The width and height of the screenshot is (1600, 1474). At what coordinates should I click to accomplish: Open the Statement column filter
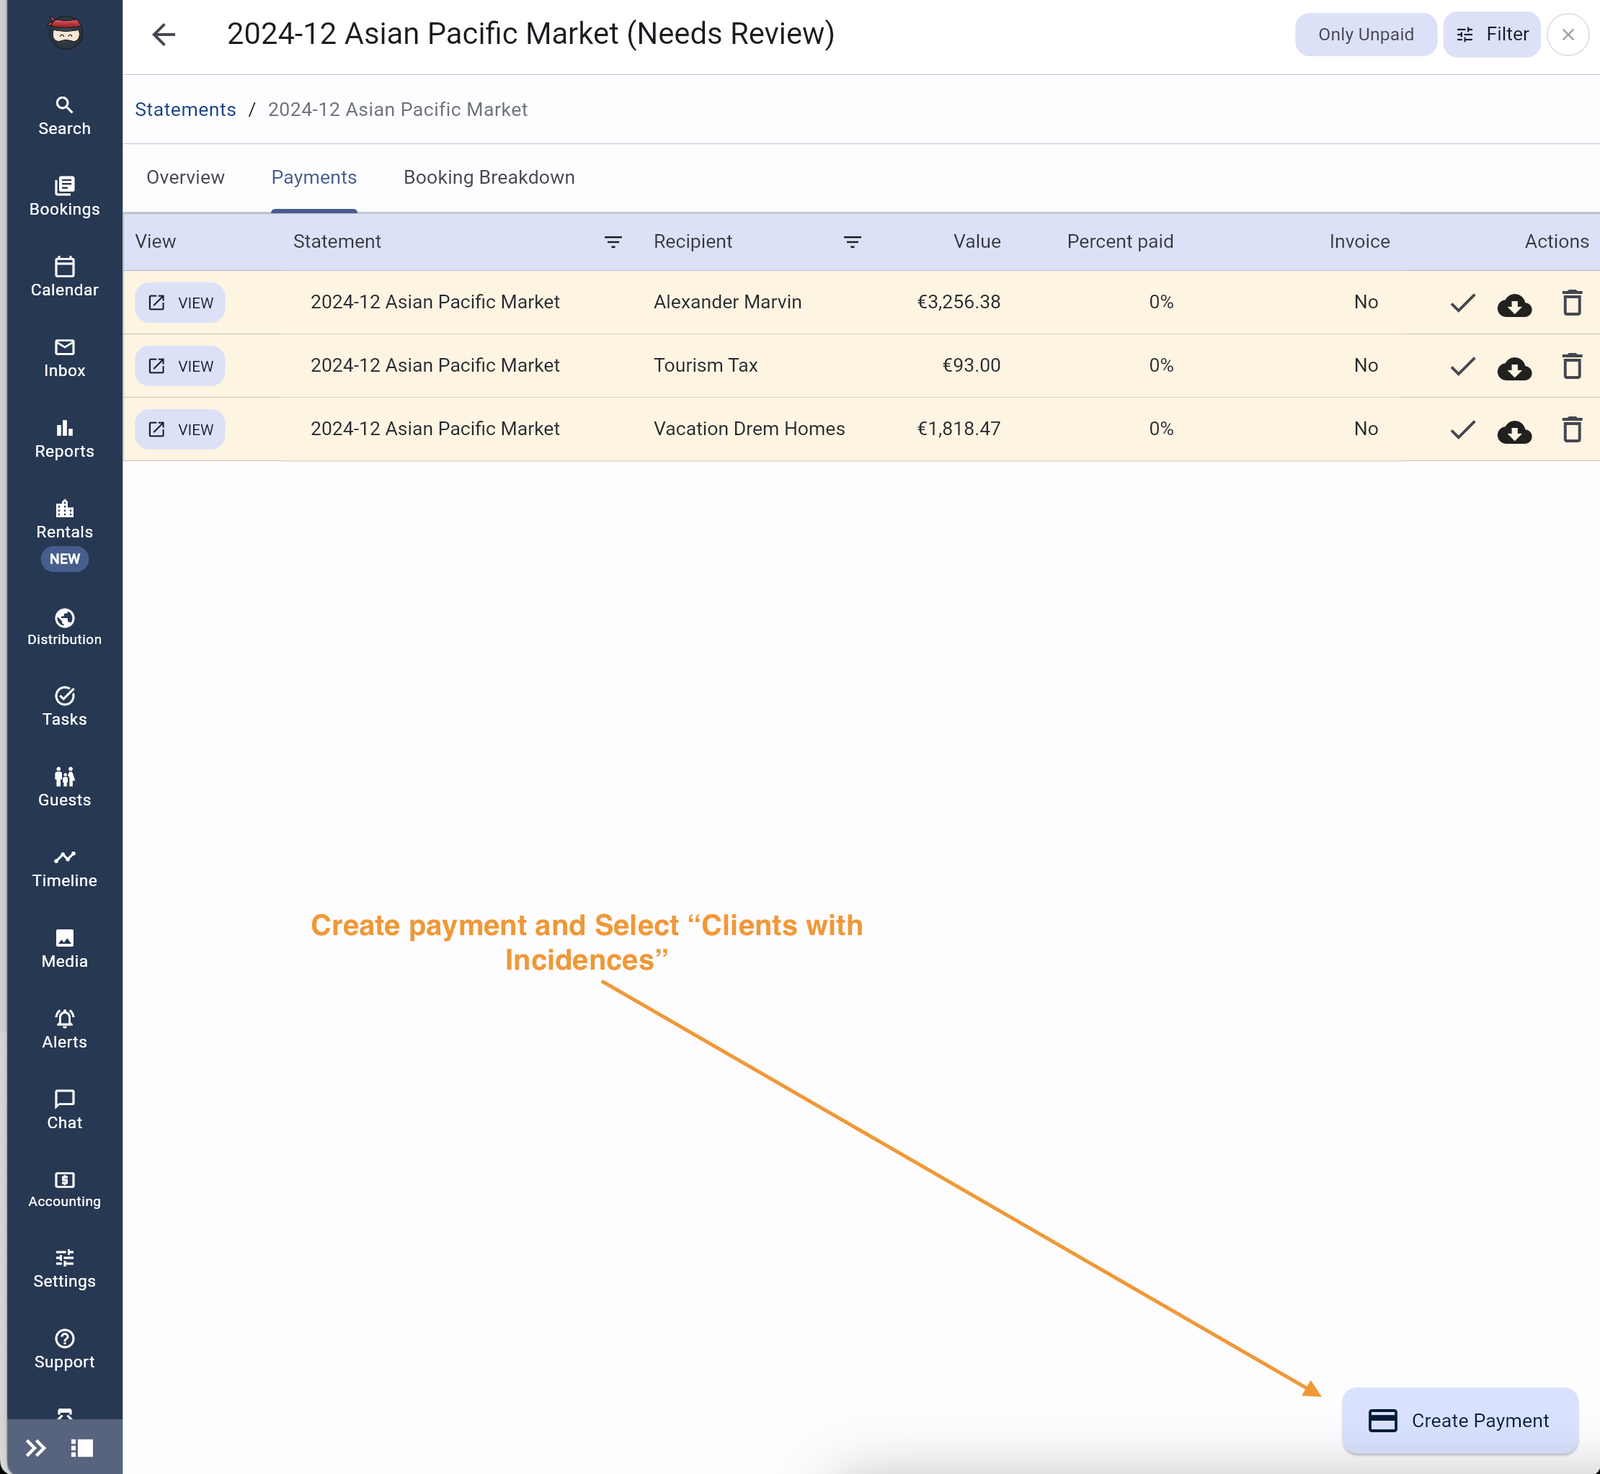[613, 242]
